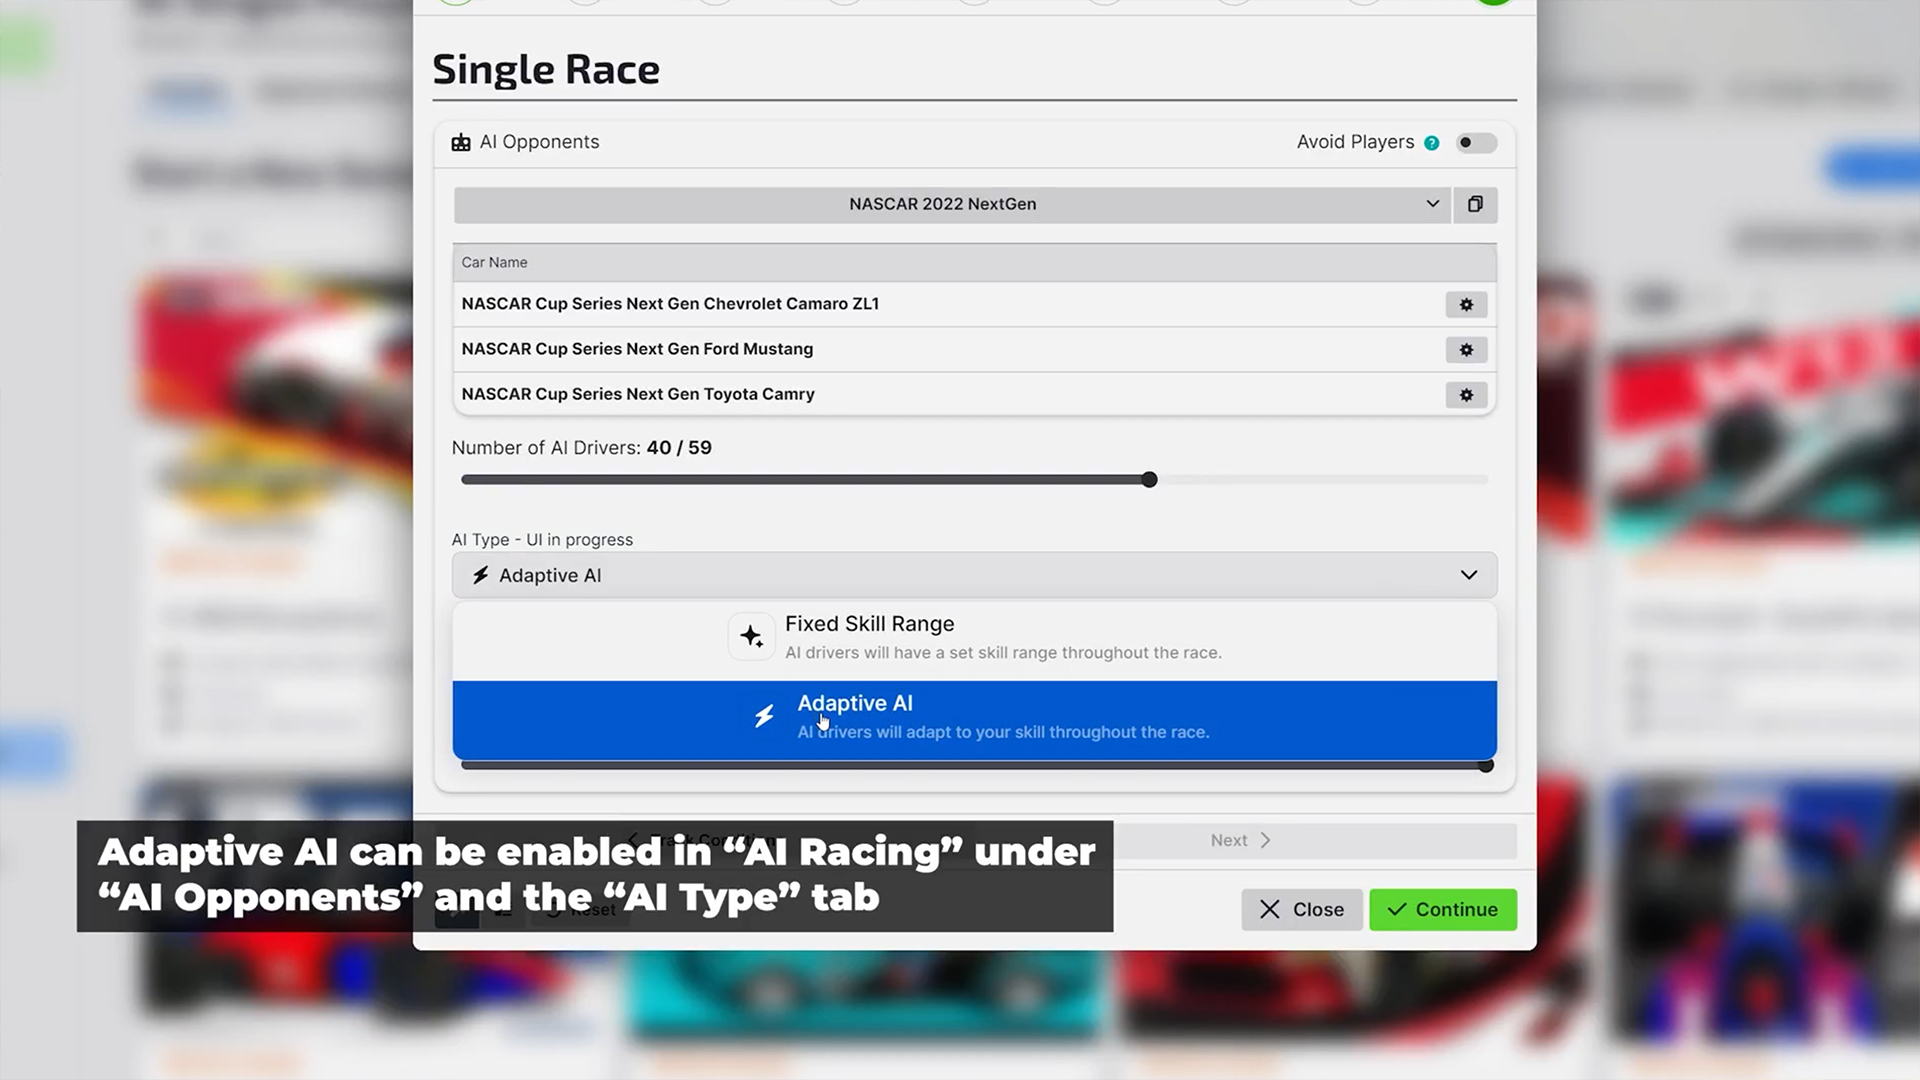Viewport: 1920px width, 1080px height.
Task: Click the copy icon beside the car class dropdown
Action: [x=1475, y=204]
